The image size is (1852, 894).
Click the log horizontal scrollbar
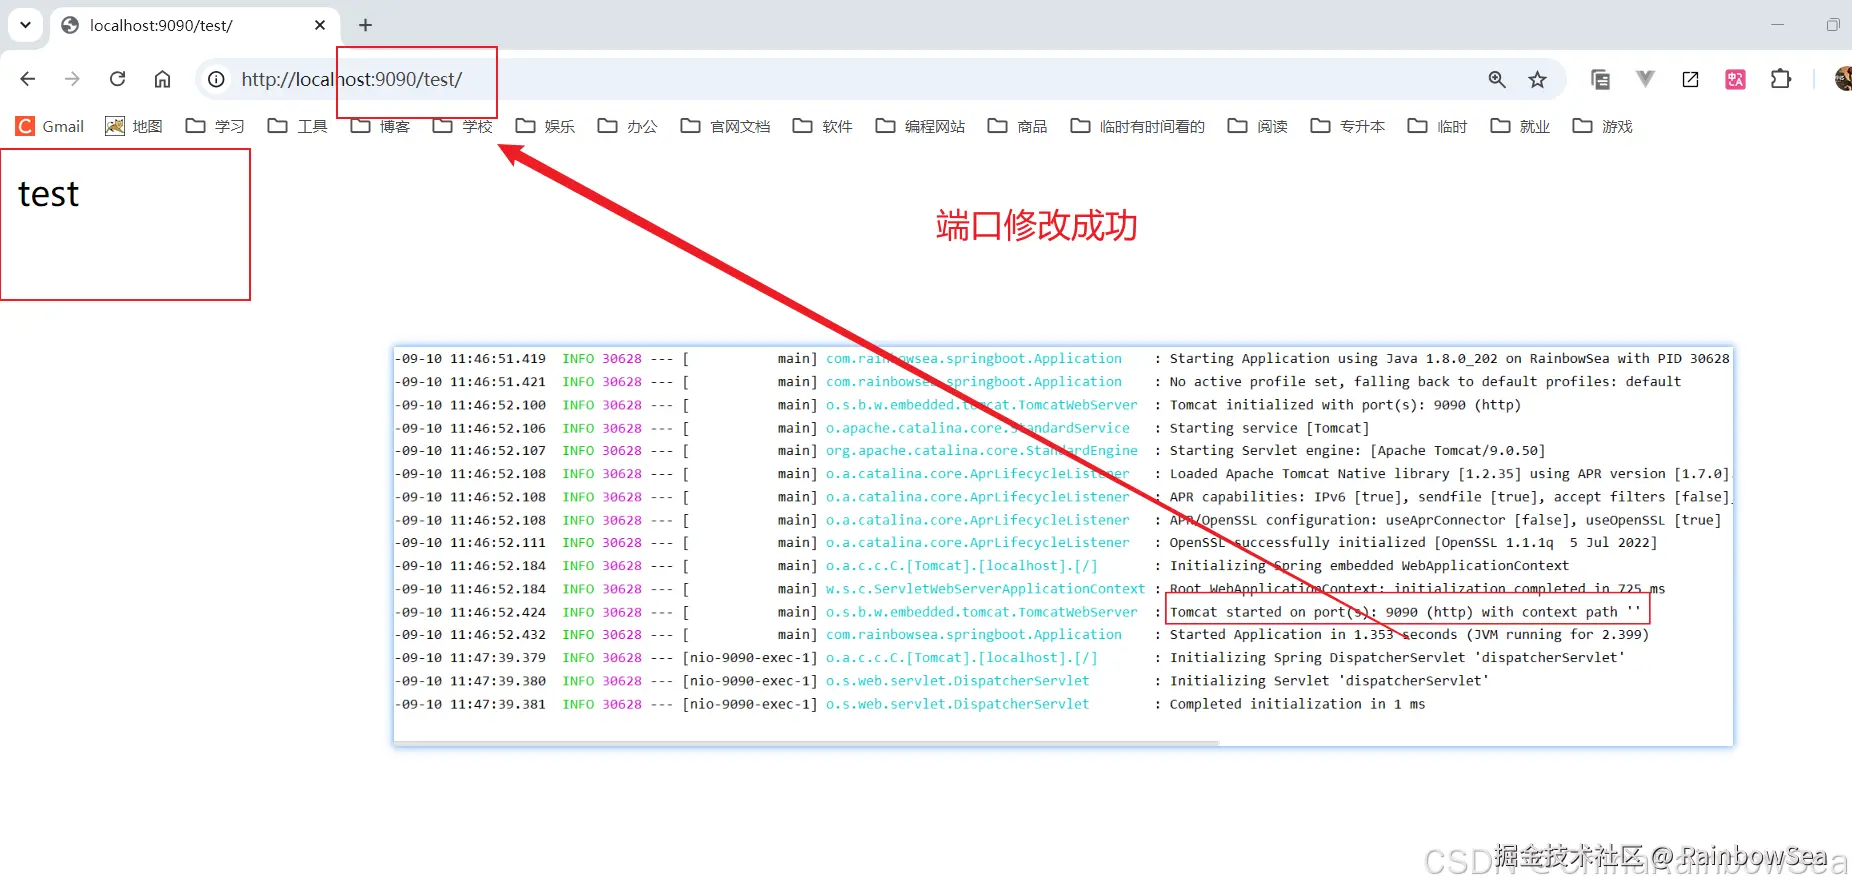pos(806,743)
